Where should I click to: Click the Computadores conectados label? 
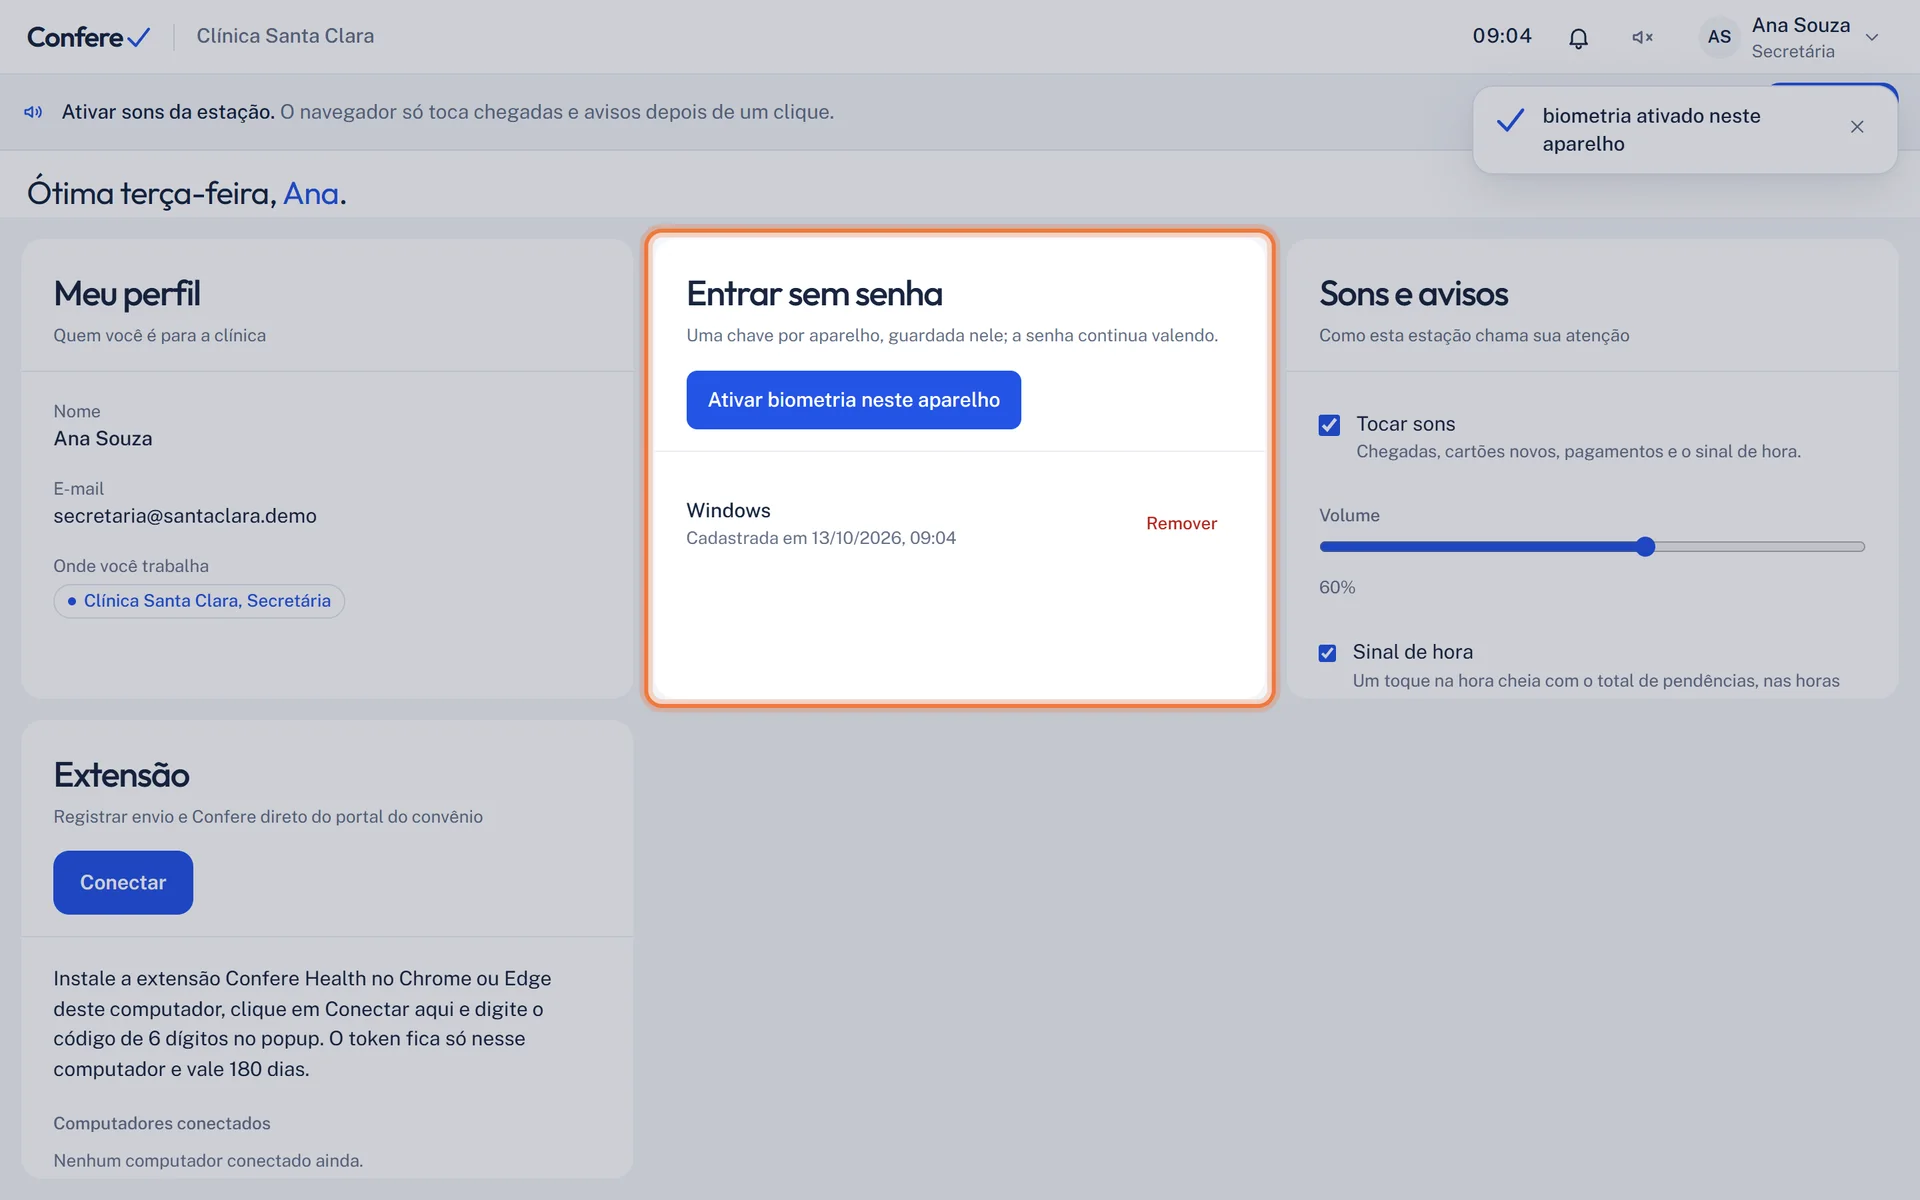162,1123
